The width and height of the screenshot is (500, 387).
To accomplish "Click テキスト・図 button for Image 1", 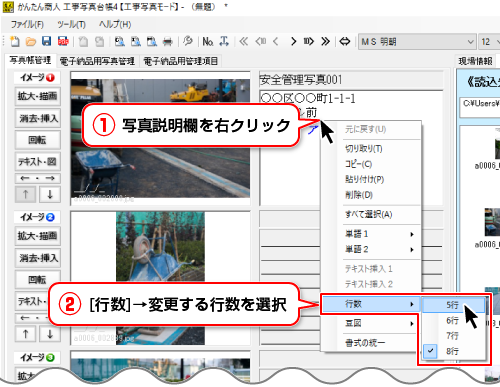I will 38,162.
